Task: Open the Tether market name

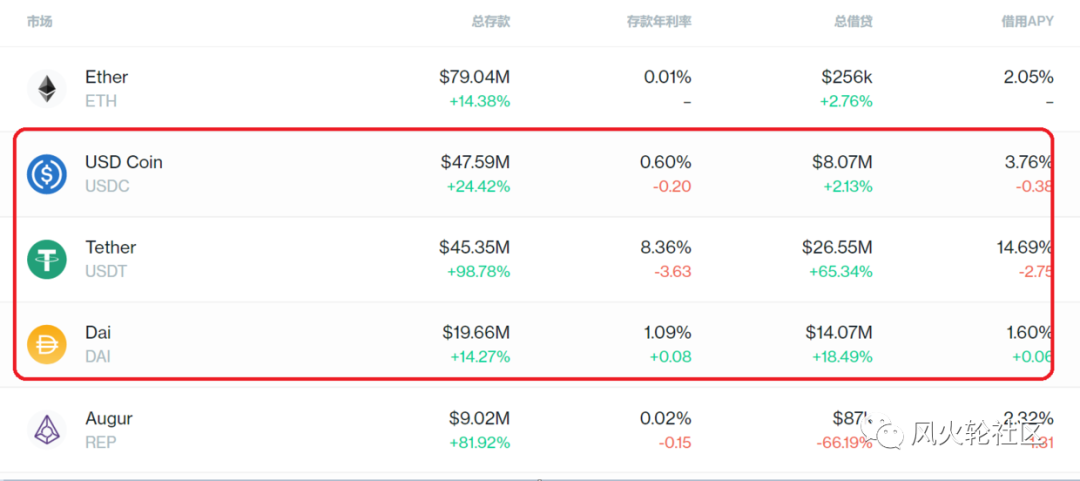Action: coord(111,247)
